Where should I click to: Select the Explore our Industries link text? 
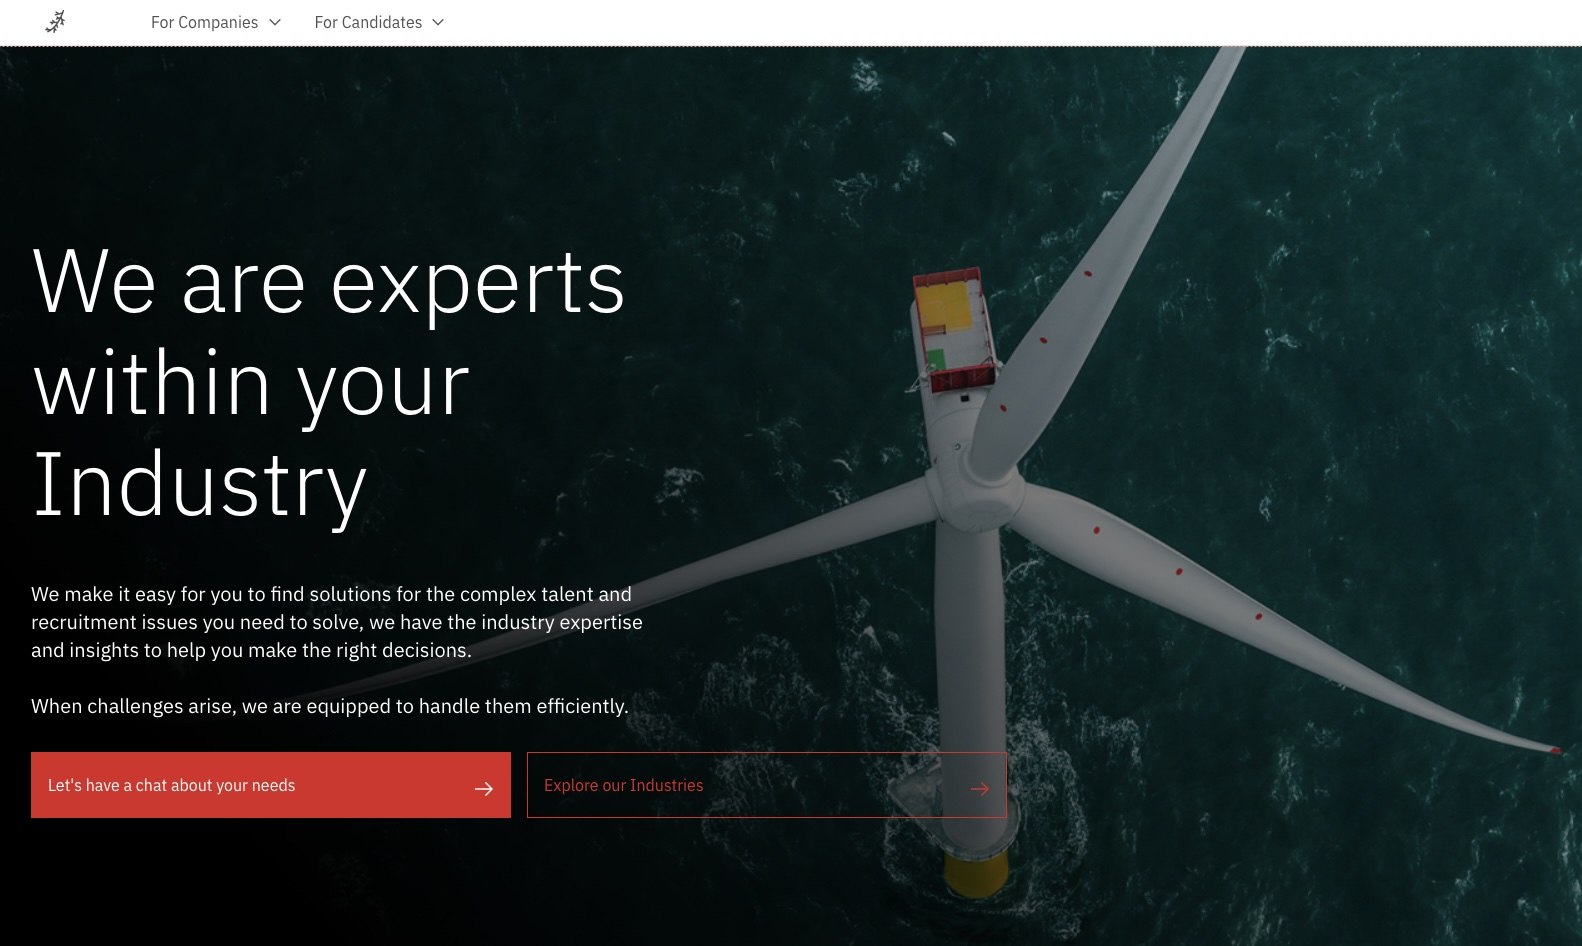tap(623, 785)
